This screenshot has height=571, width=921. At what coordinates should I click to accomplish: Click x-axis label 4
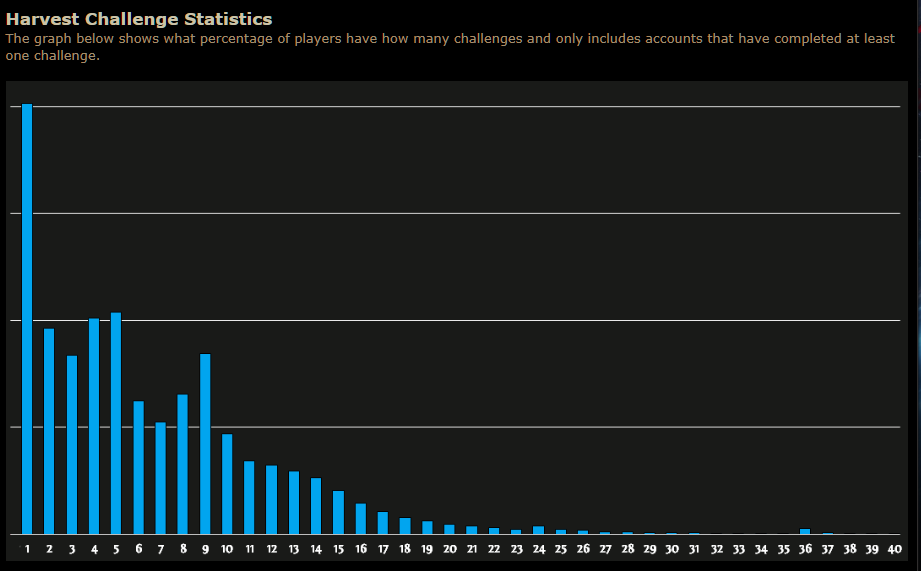tap(94, 549)
